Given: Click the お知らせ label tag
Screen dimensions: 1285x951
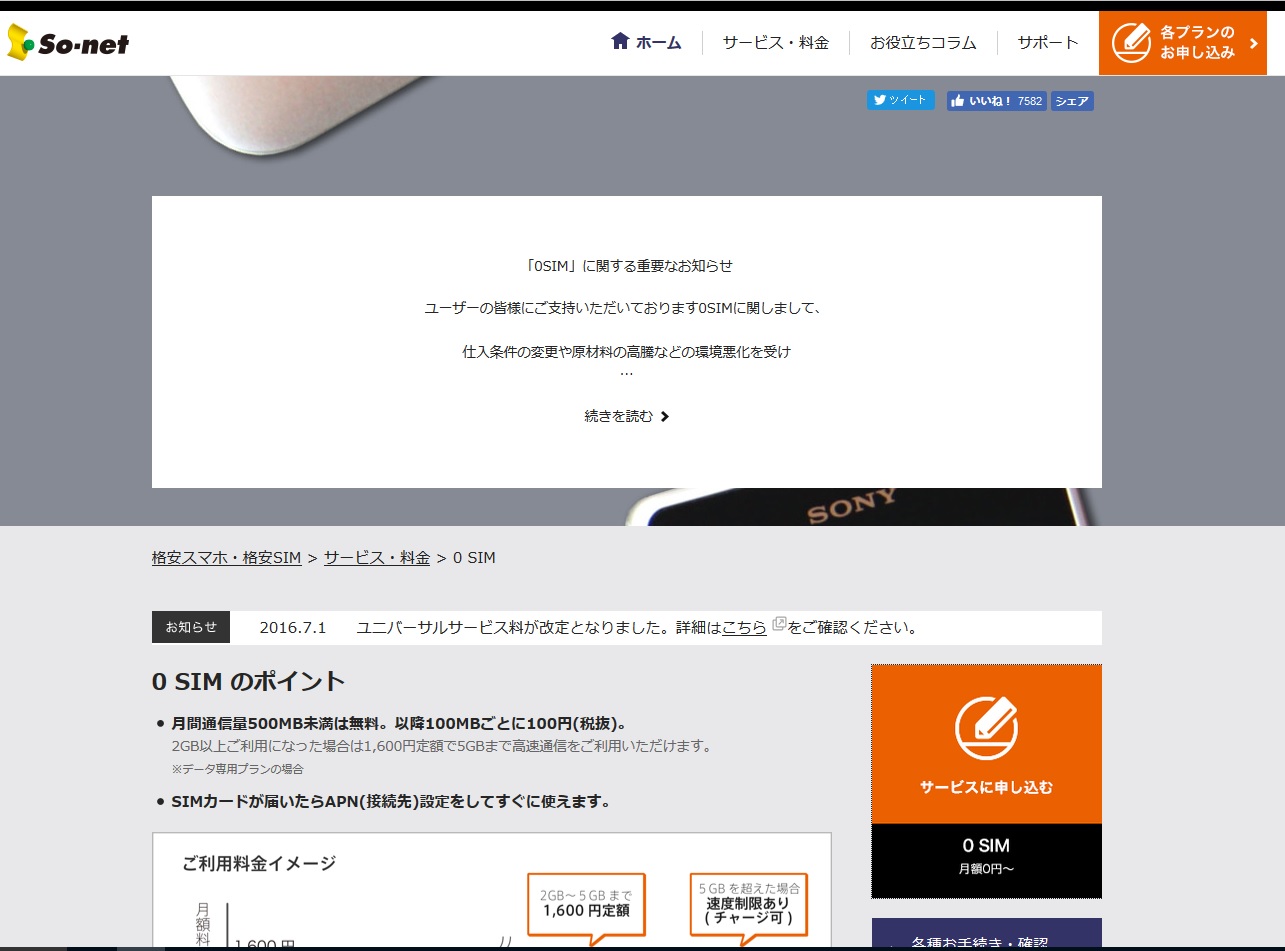Looking at the screenshot, I should click(x=191, y=627).
